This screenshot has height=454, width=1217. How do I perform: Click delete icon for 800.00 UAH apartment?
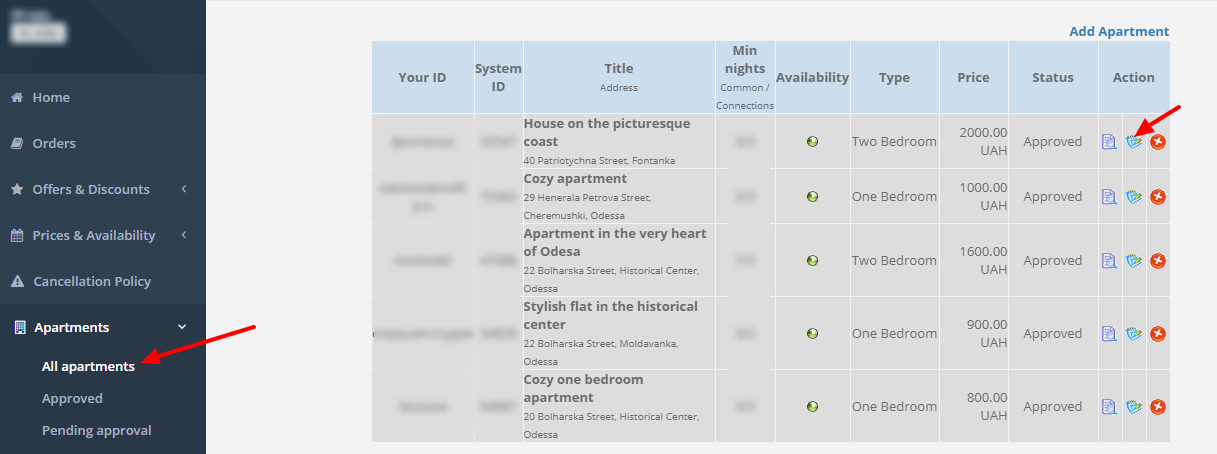1158,407
